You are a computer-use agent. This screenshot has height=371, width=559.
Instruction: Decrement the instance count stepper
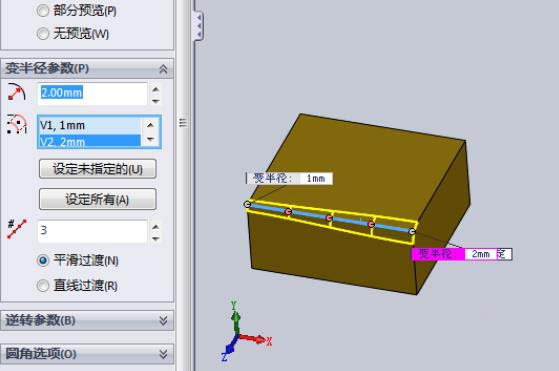coord(155,238)
